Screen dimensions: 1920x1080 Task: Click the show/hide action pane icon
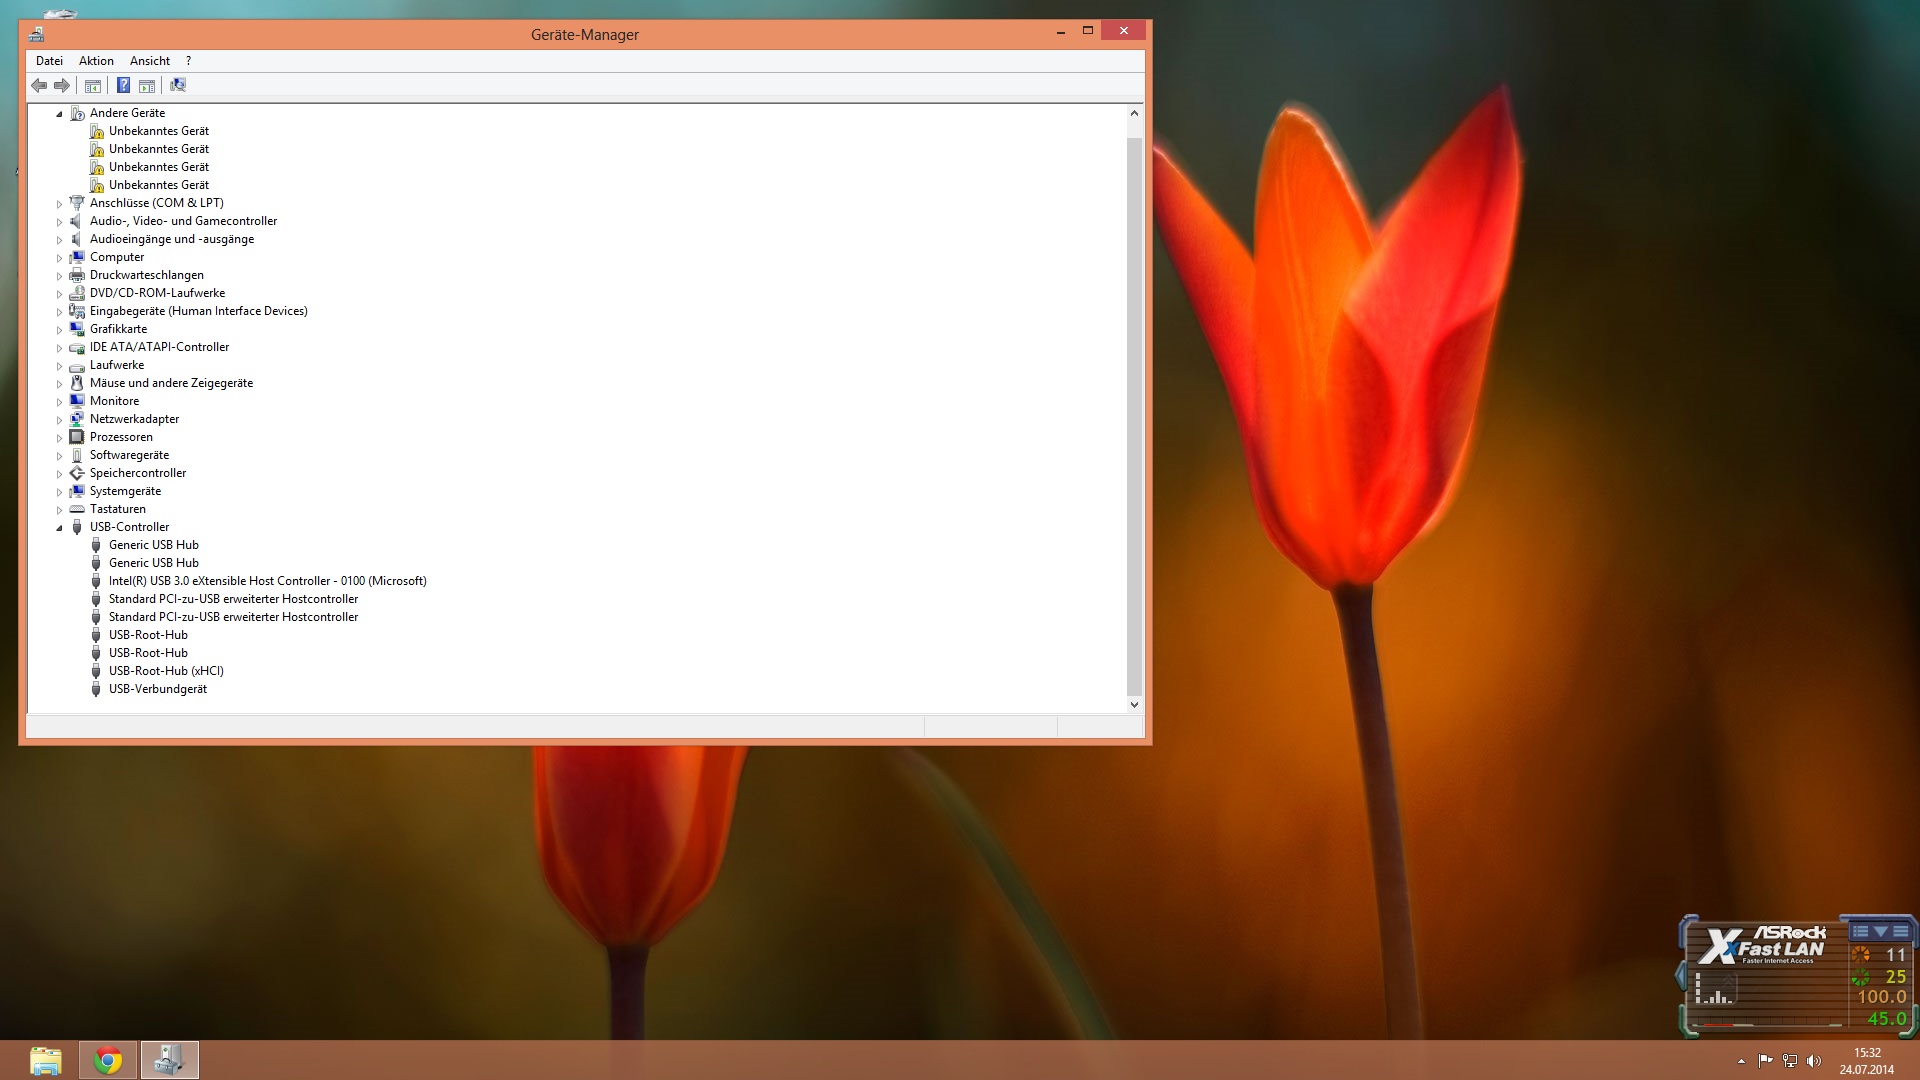point(147,85)
